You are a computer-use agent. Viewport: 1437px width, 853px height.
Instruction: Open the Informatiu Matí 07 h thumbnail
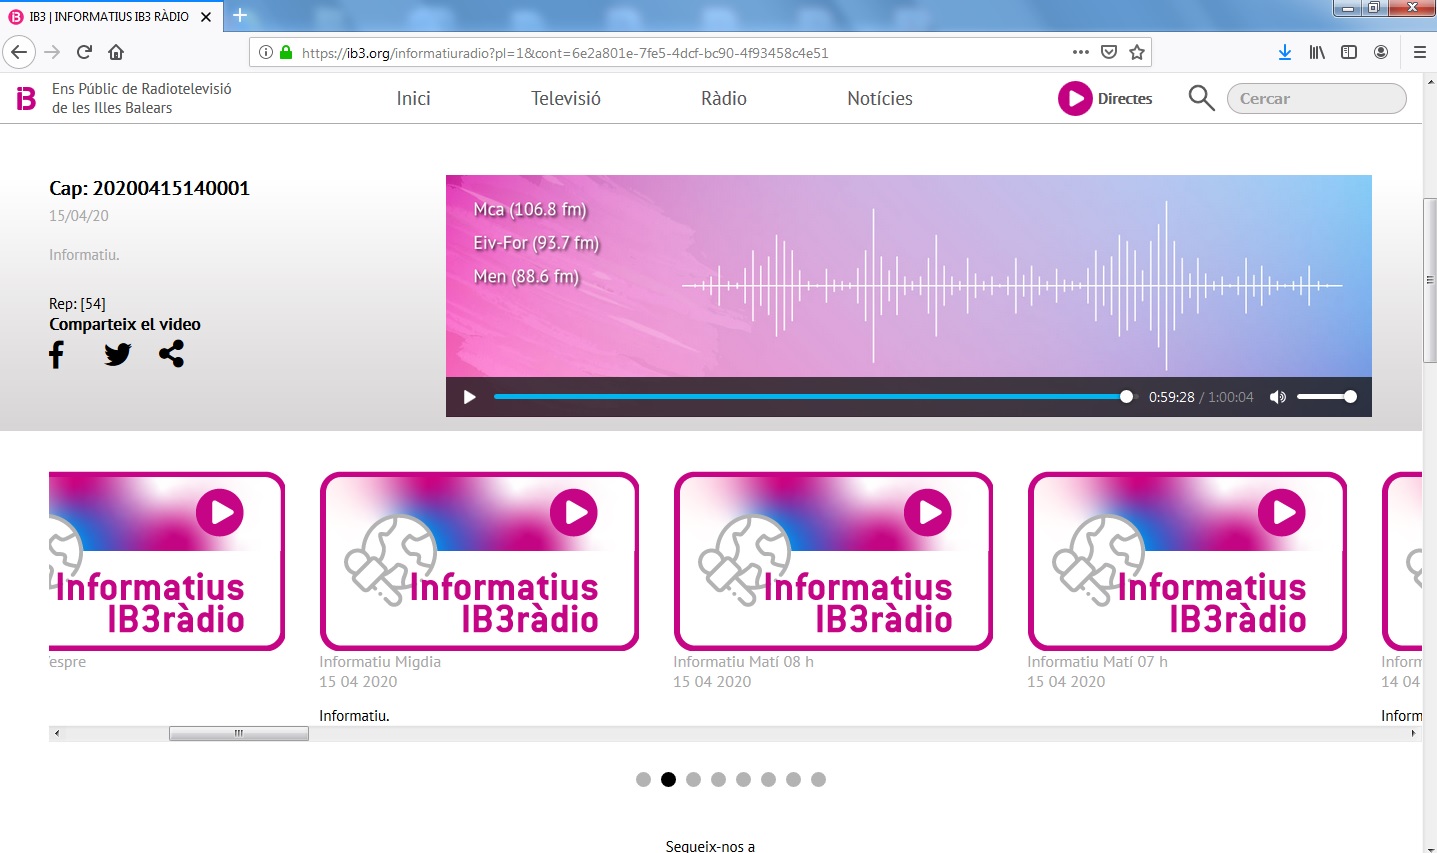(1187, 561)
